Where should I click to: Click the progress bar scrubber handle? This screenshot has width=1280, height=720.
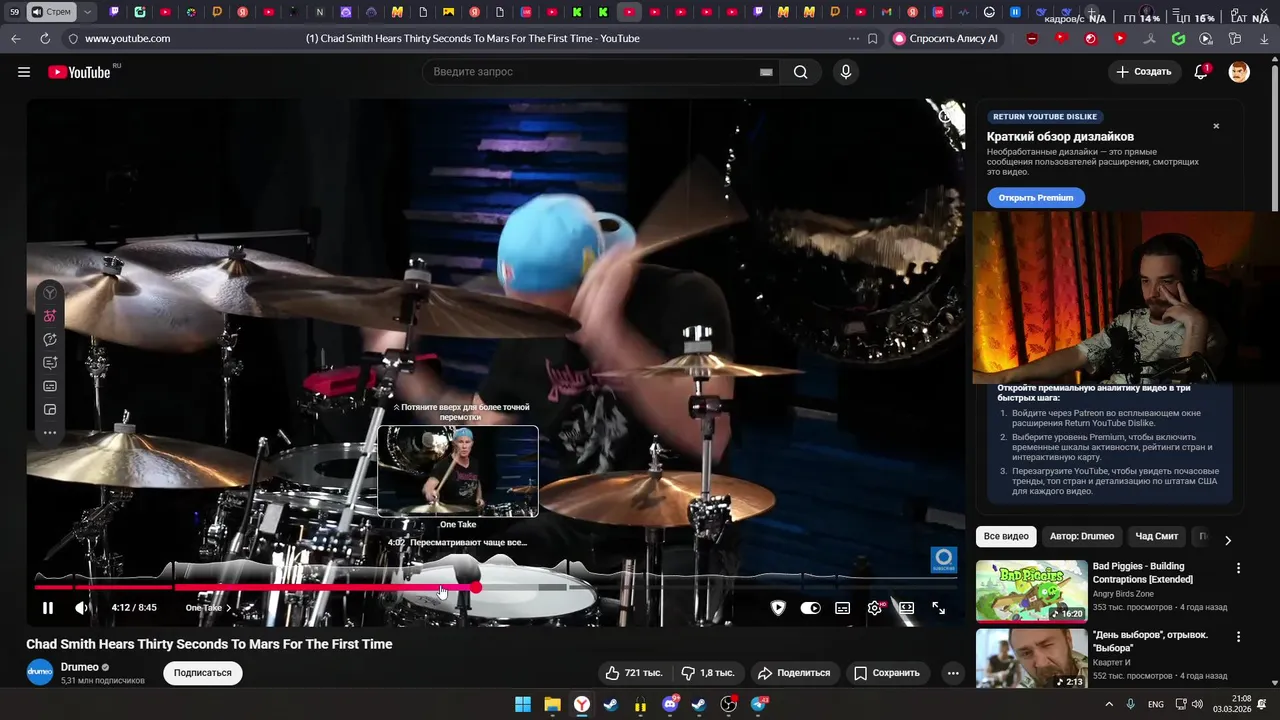pyautogui.click(x=476, y=587)
